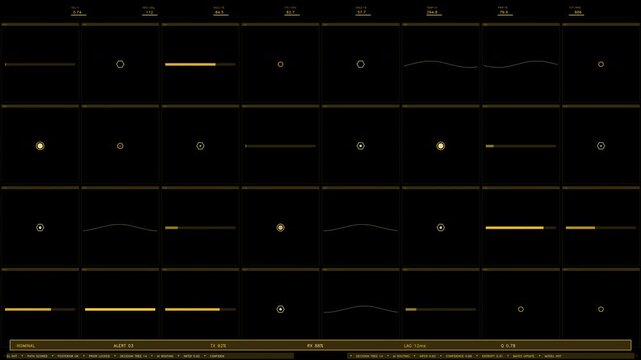
Task: Click the LAG 12ms status entry
Action: (415, 346)
